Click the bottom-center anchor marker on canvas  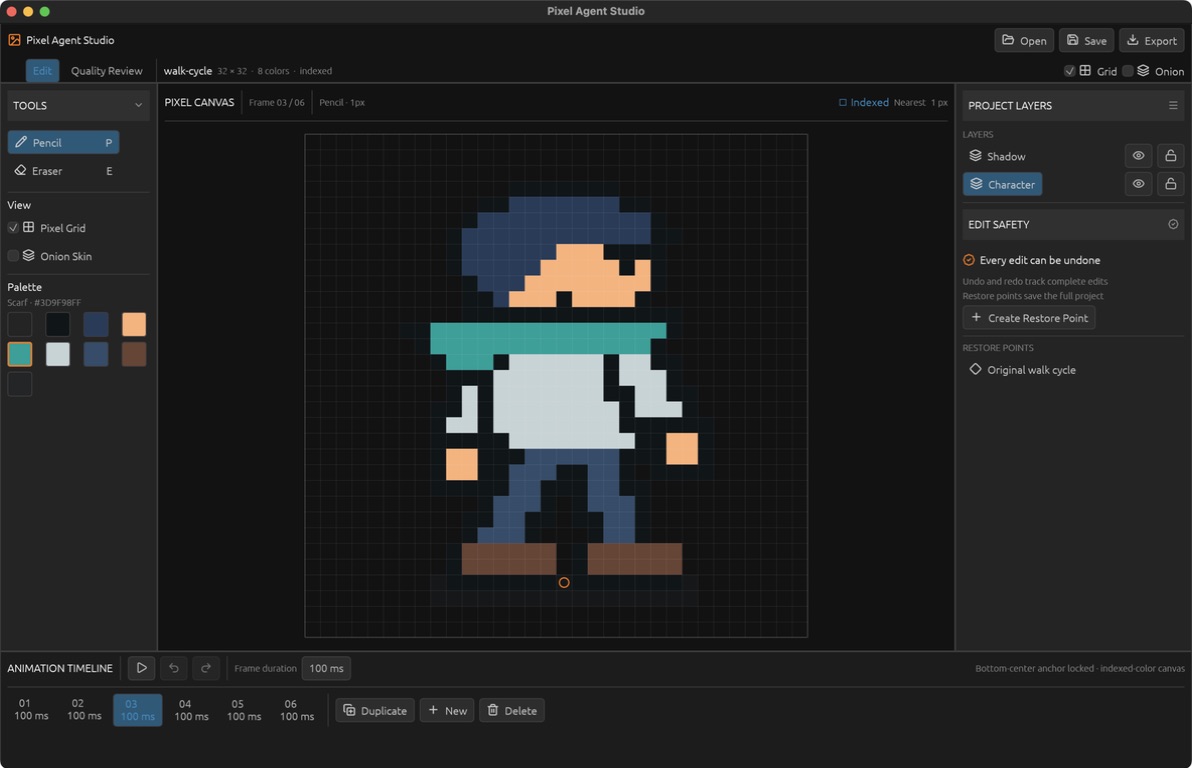point(564,582)
